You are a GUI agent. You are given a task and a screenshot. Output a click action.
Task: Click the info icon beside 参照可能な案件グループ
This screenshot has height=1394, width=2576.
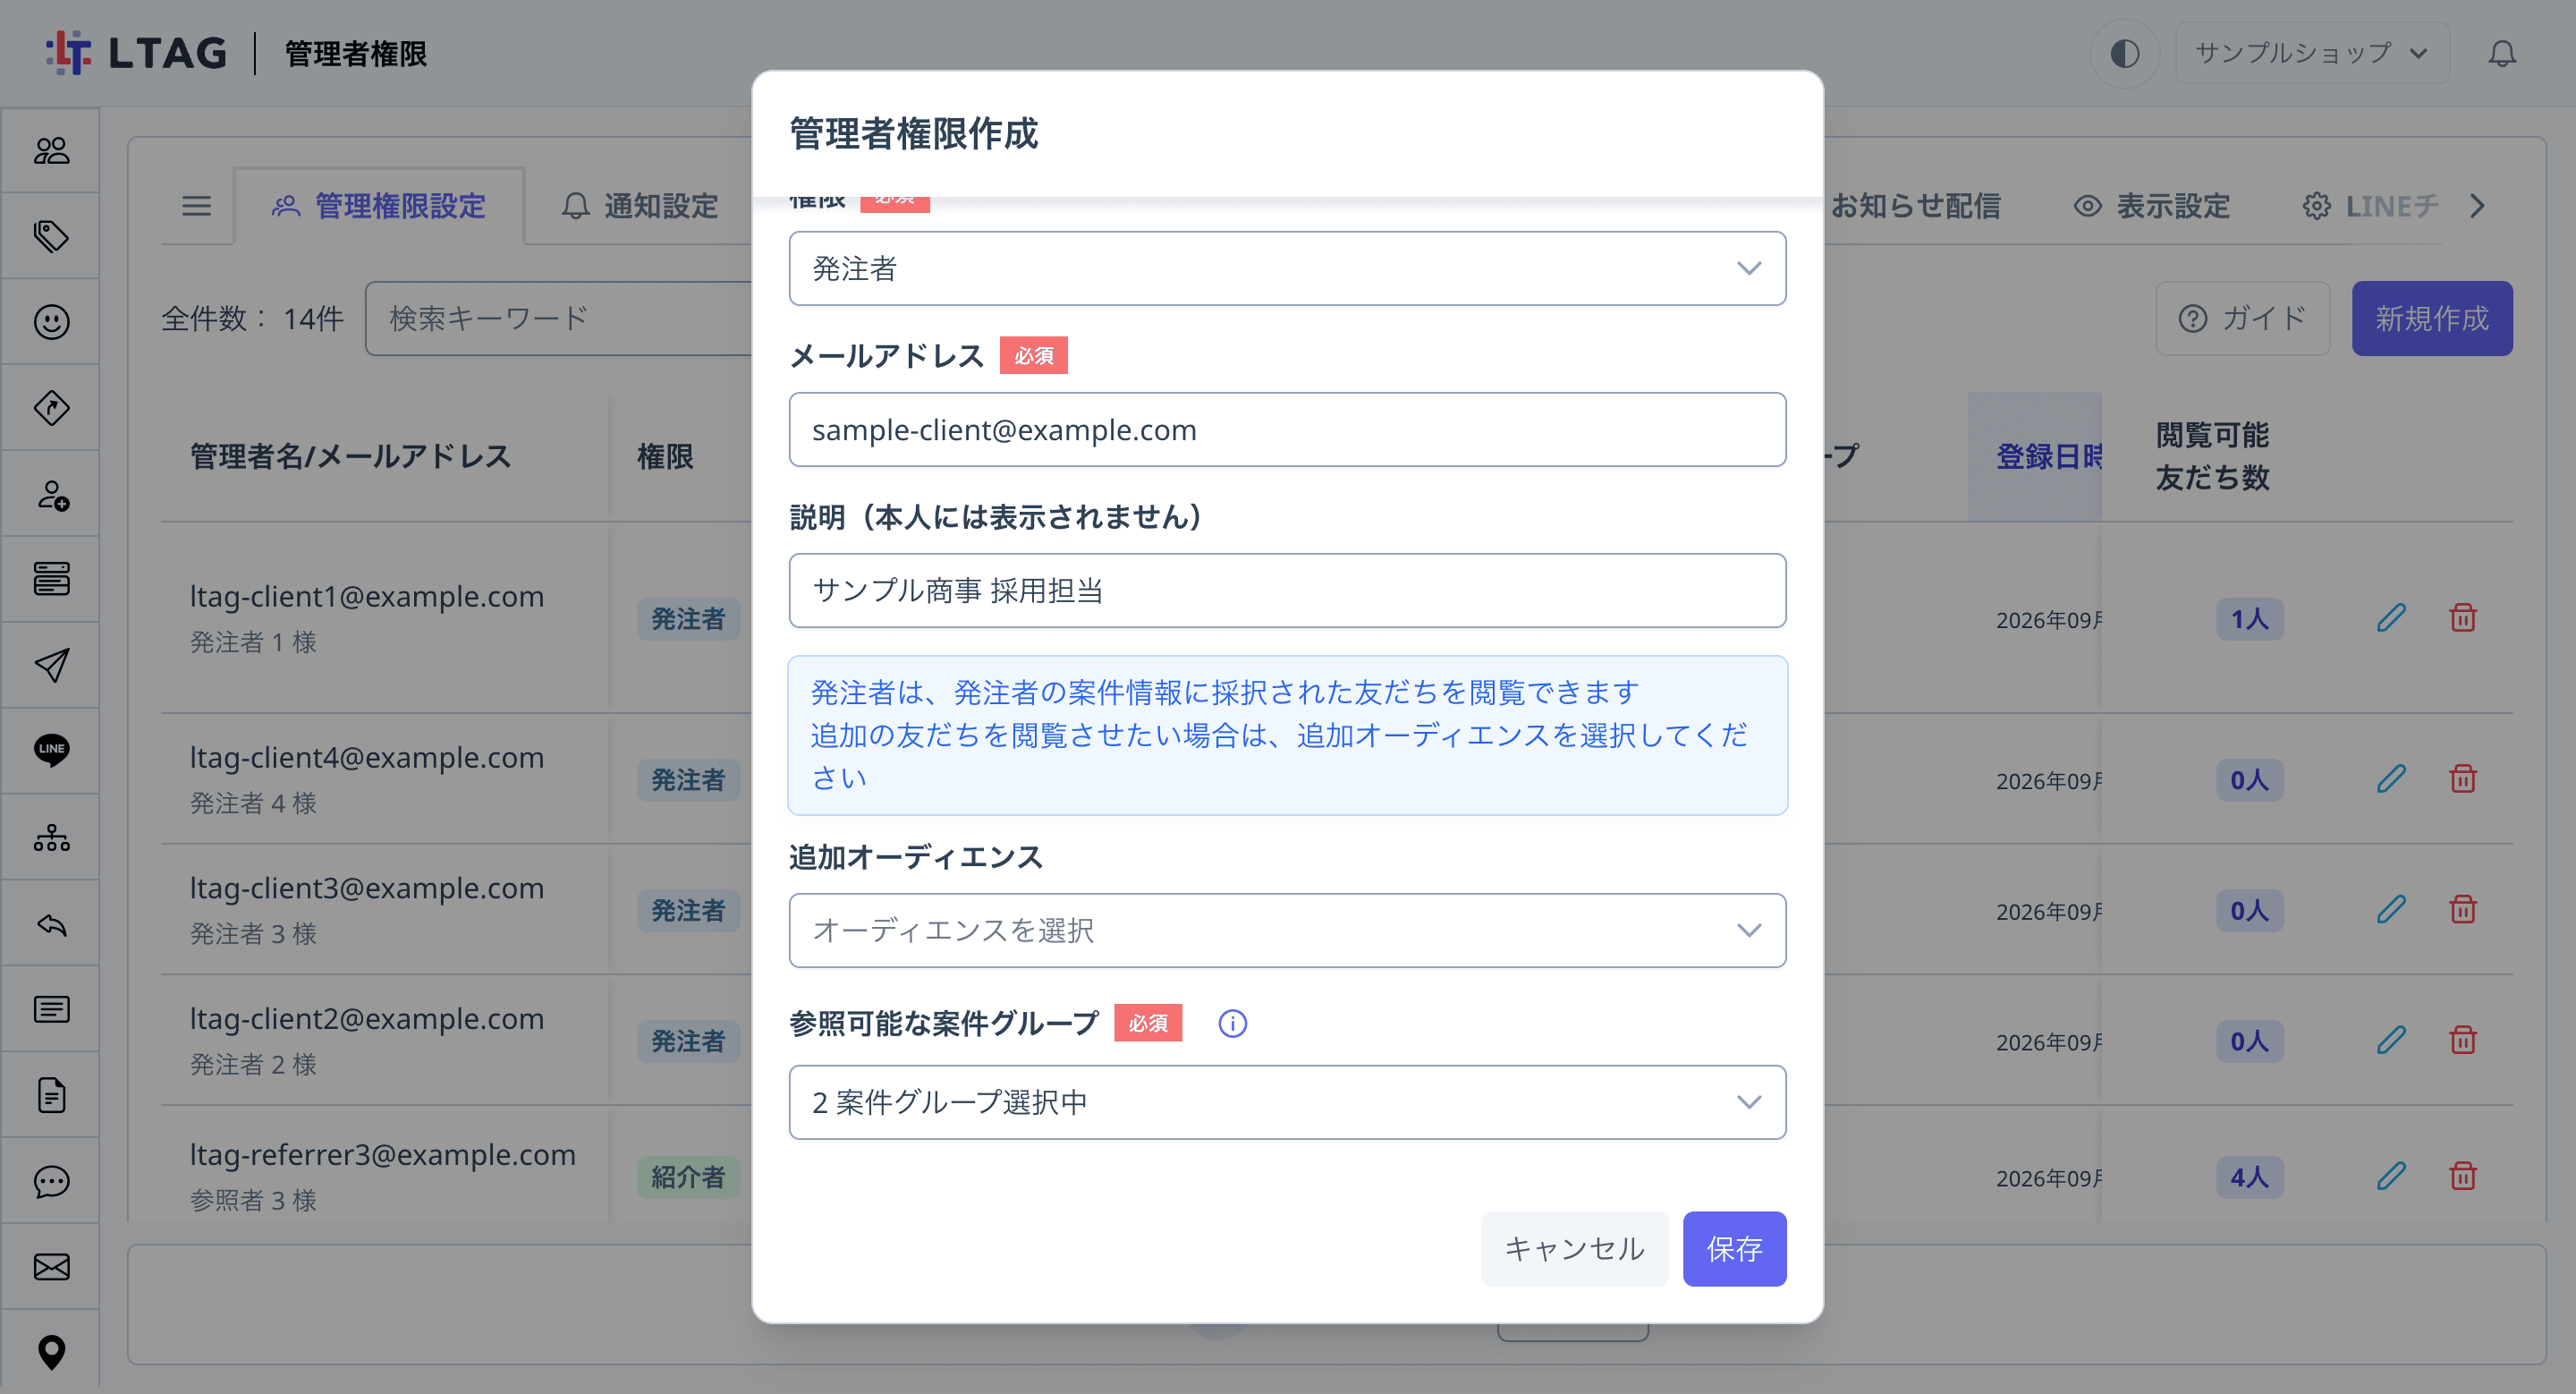point(1232,1023)
